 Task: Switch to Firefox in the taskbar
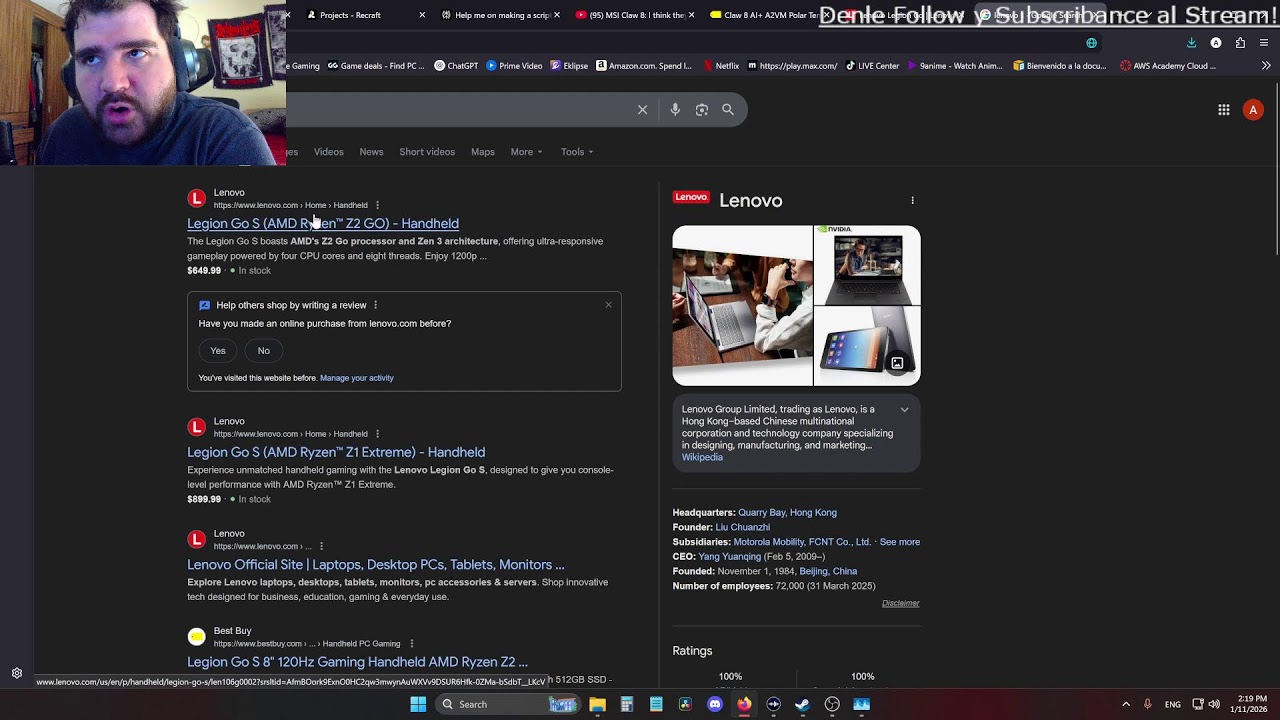pyautogui.click(x=744, y=704)
